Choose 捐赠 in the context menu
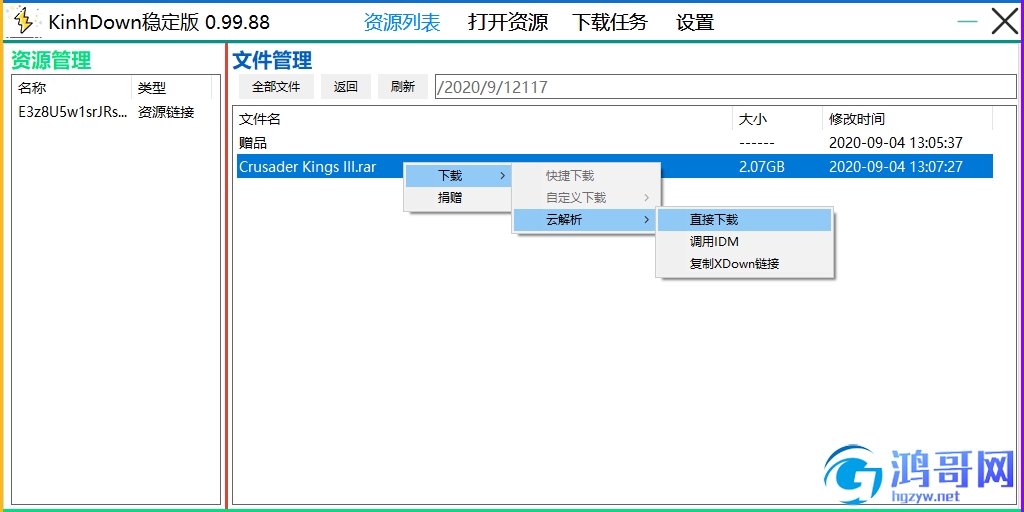The image size is (1024, 512). pyautogui.click(x=458, y=197)
